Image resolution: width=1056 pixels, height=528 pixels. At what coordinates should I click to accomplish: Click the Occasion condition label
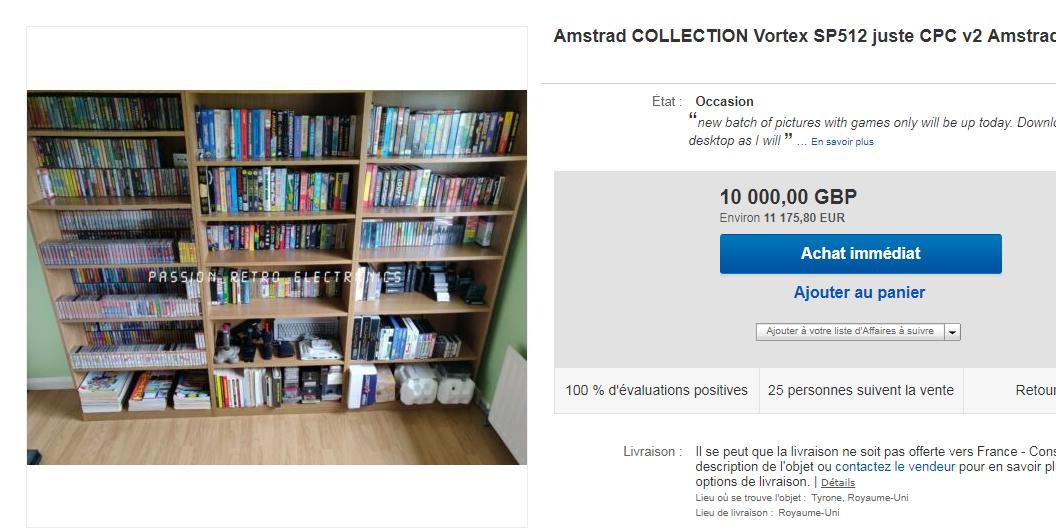click(724, 102)
